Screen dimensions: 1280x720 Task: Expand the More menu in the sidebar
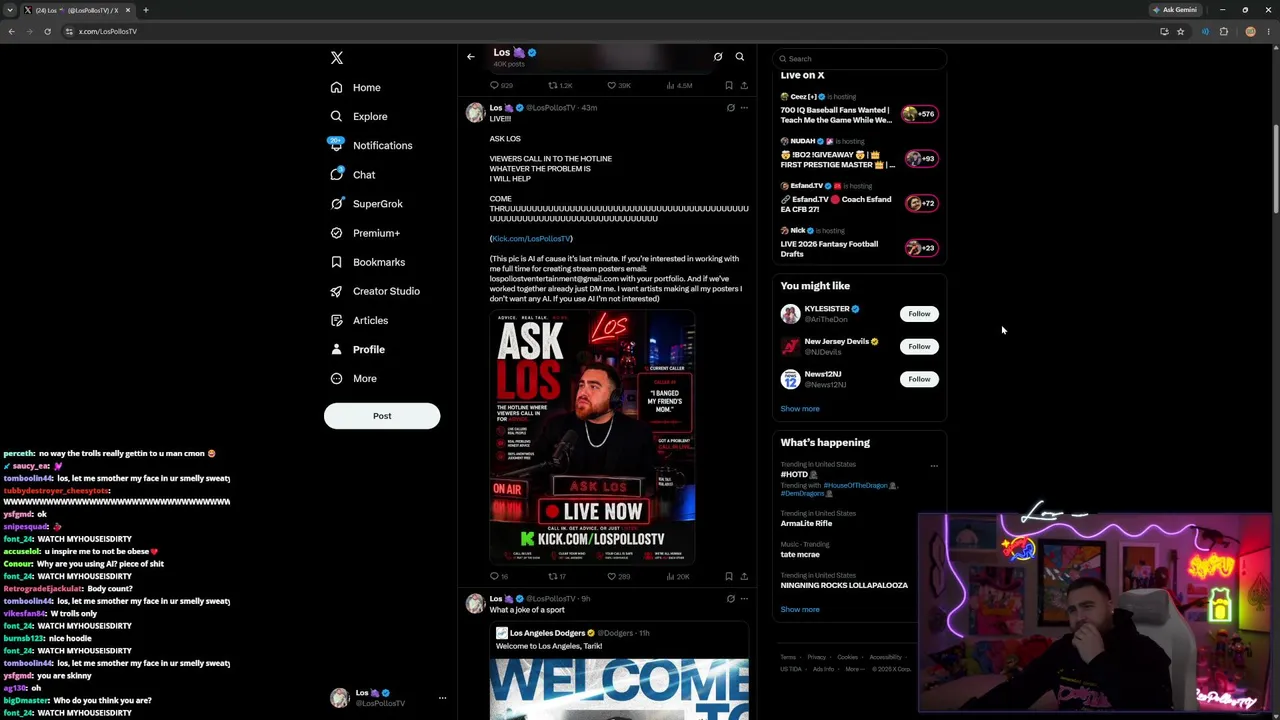(x=353, y=378)
